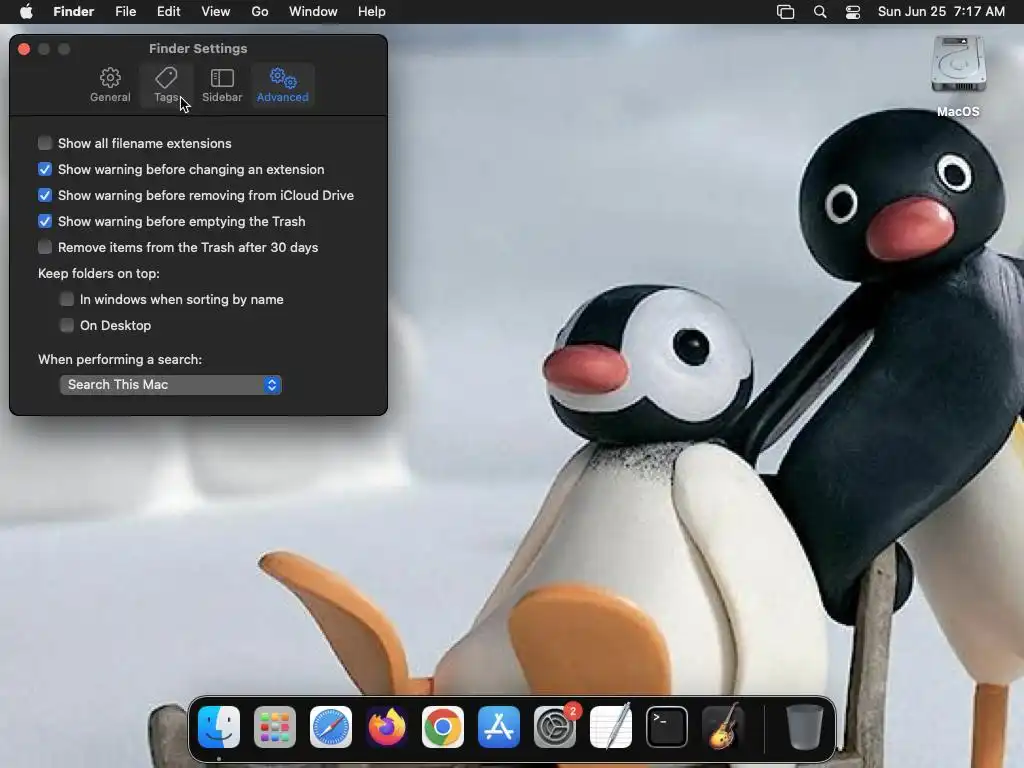This screenshot has height=768, width=1024.
Task: Launch Safari from the Dock
Action: coord(331,727)
